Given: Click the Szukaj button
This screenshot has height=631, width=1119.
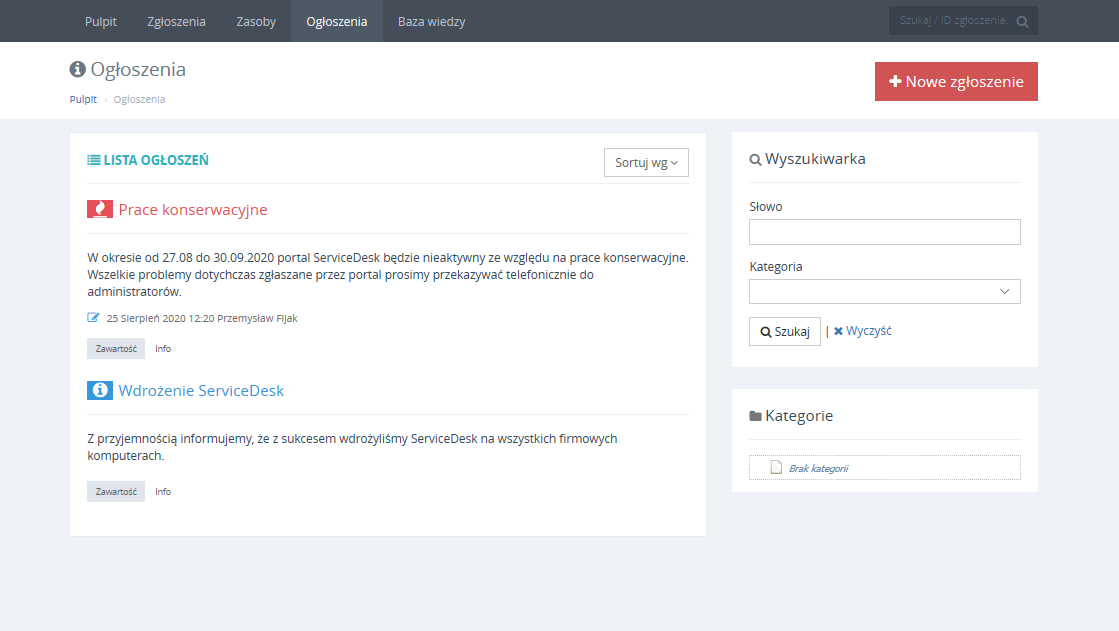Looking at the screenshot, I should [784, 331].
